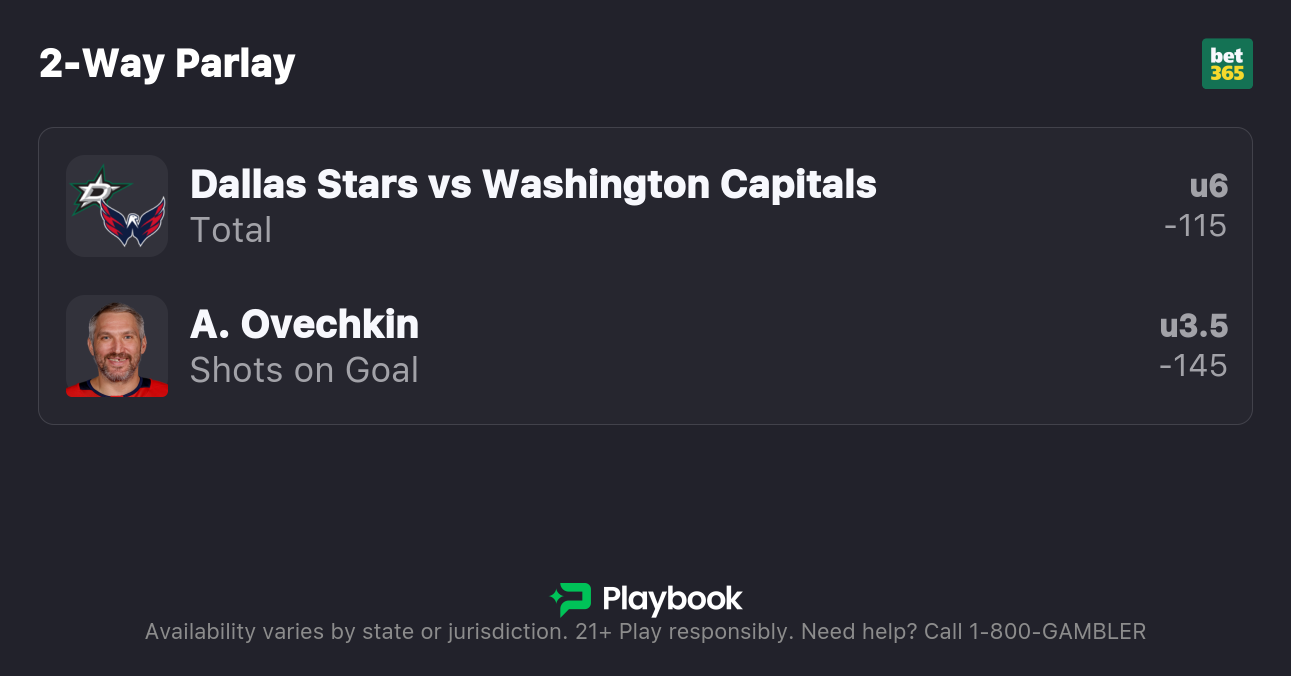1291x676 pixels.
Task: Click the Total market label
Action: click(231, 230)
